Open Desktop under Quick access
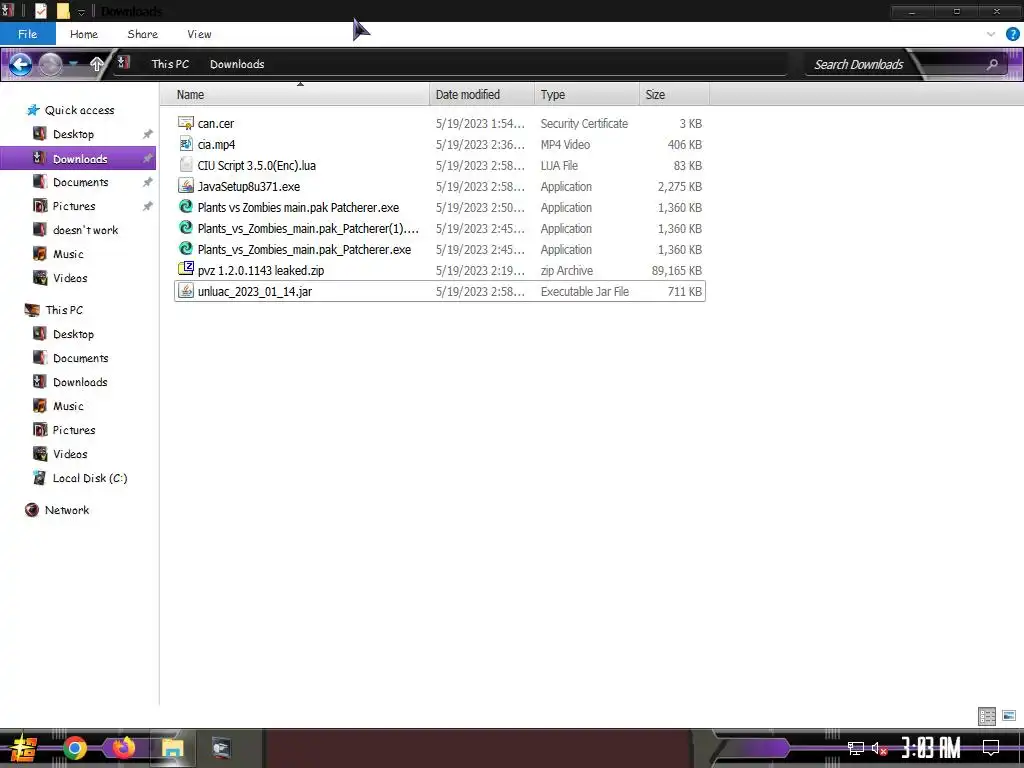The height and width of the screenshot is (768, 1024). (73, 134)
